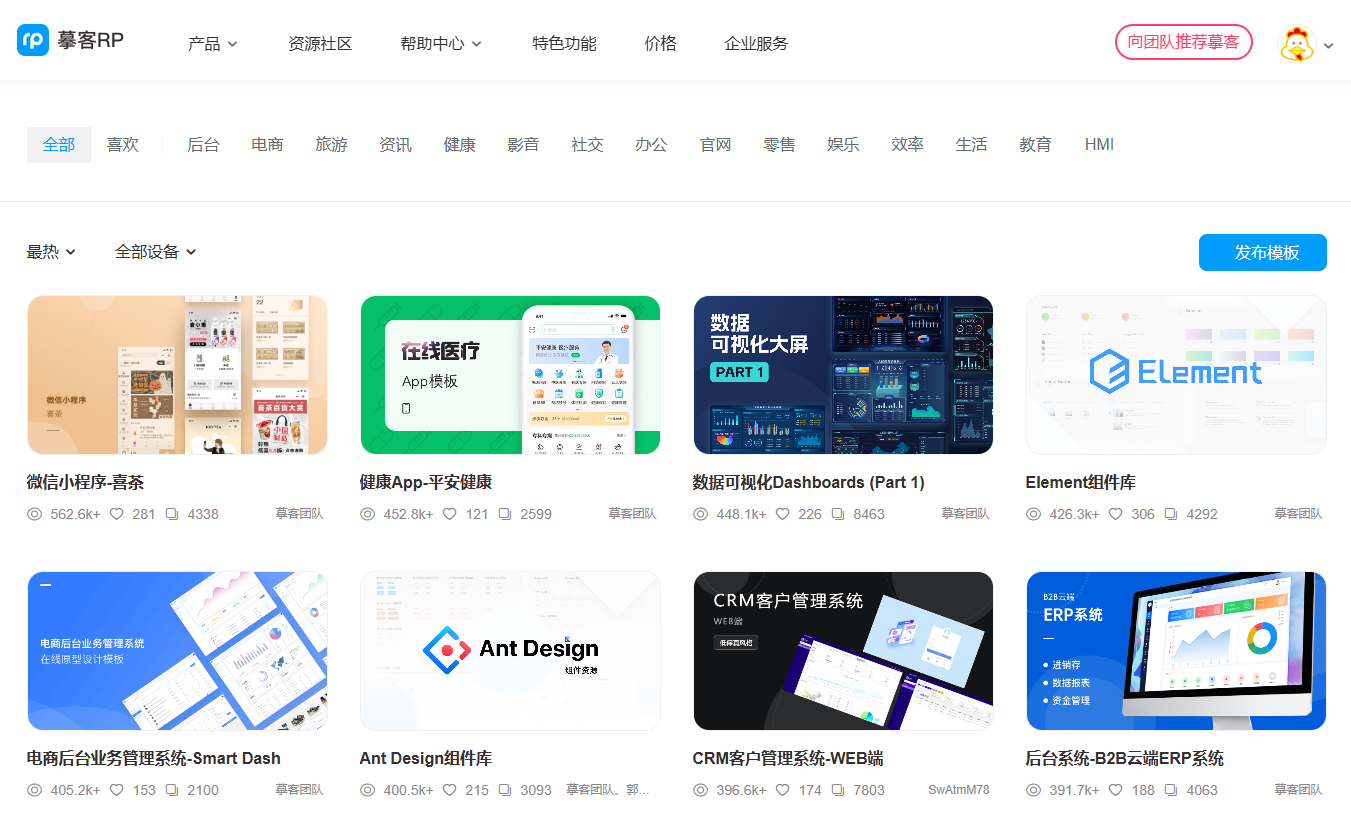Open the 在线医疗 App模板 thumbnail
1351x826 pixels.
(x=510, y=375)
